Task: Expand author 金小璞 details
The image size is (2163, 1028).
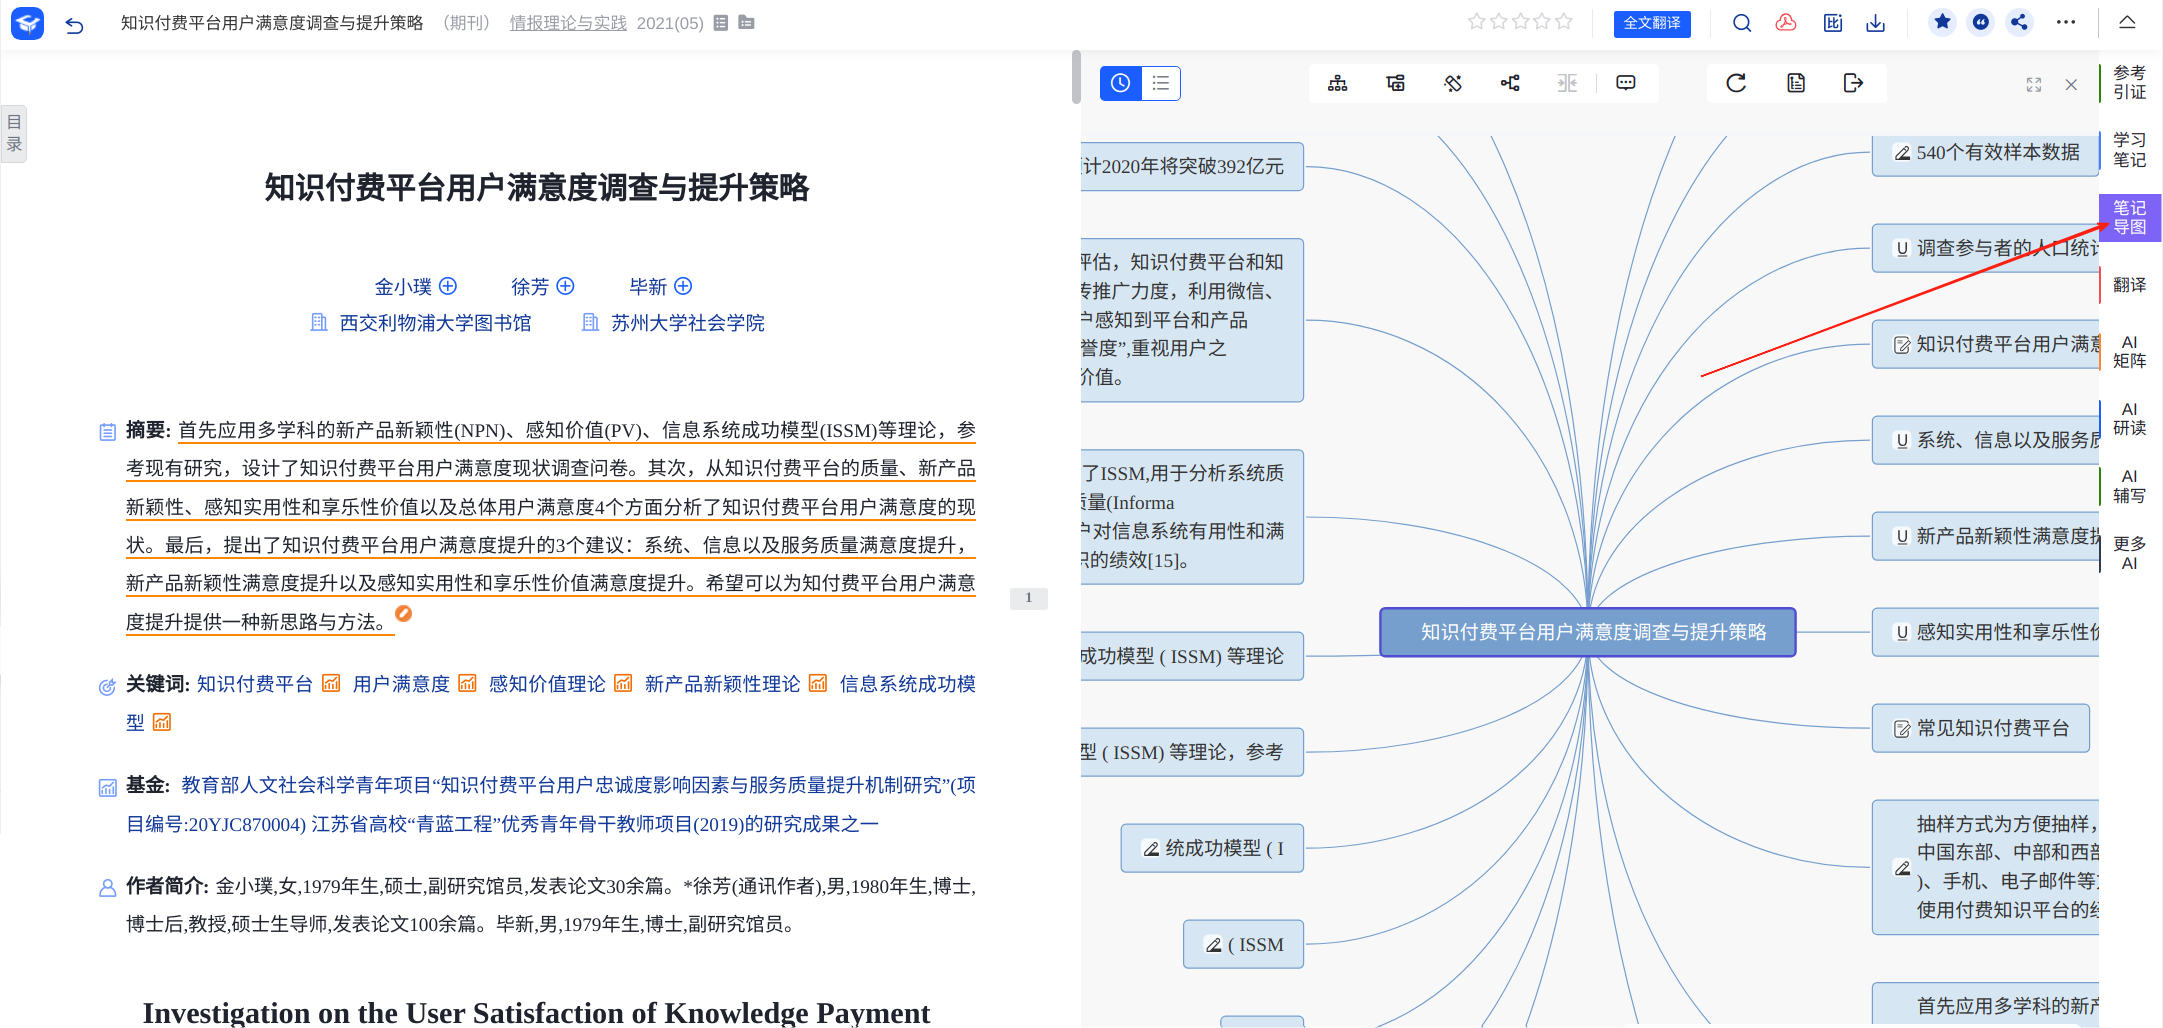Action: [x=448, y=286]
